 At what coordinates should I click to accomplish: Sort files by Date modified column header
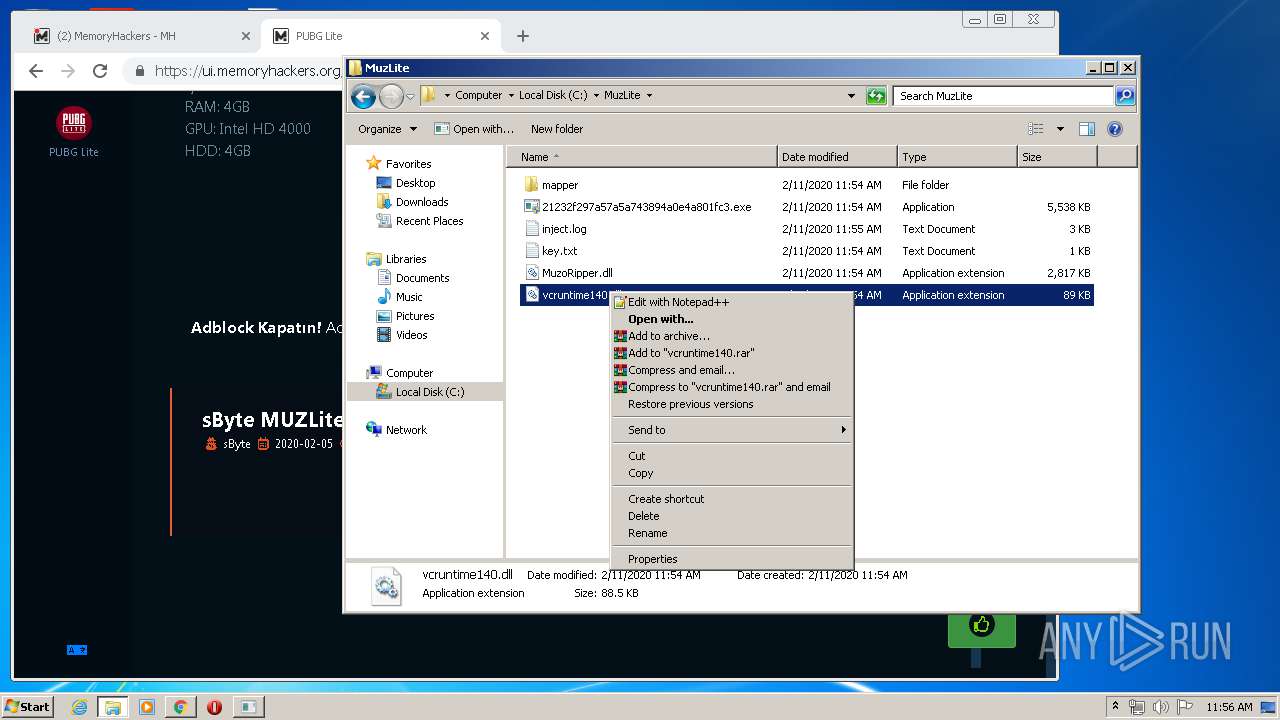click(837, 157)
